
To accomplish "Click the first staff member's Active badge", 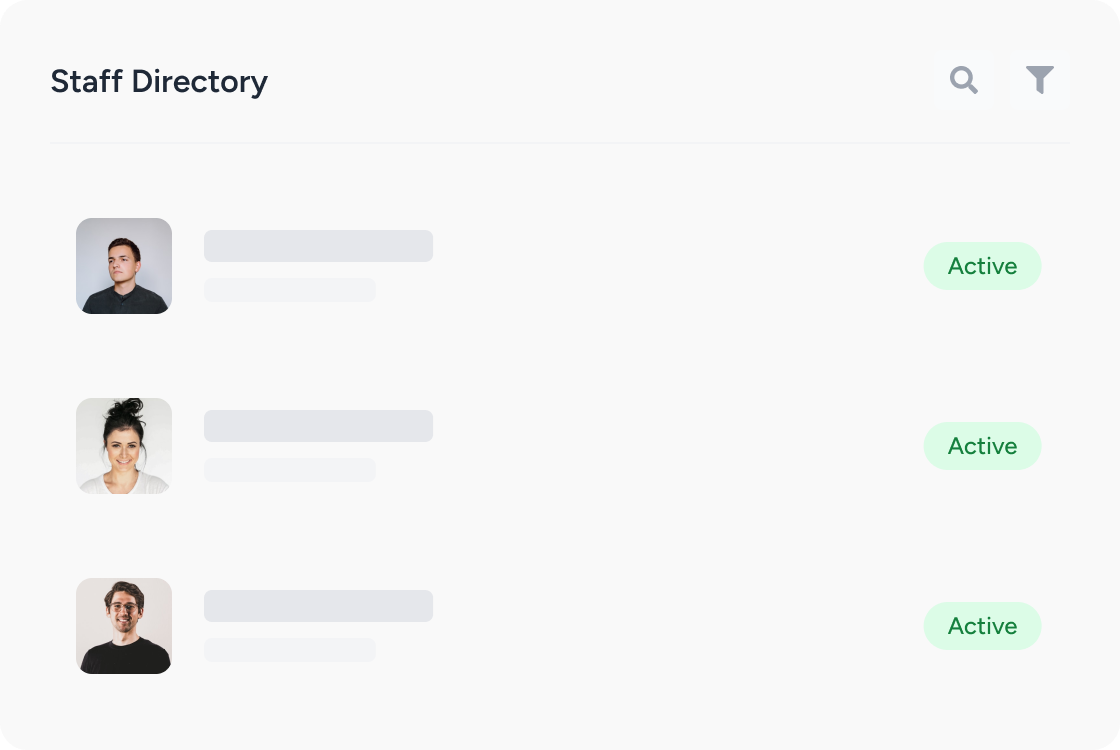I will (x=982, y=266).
